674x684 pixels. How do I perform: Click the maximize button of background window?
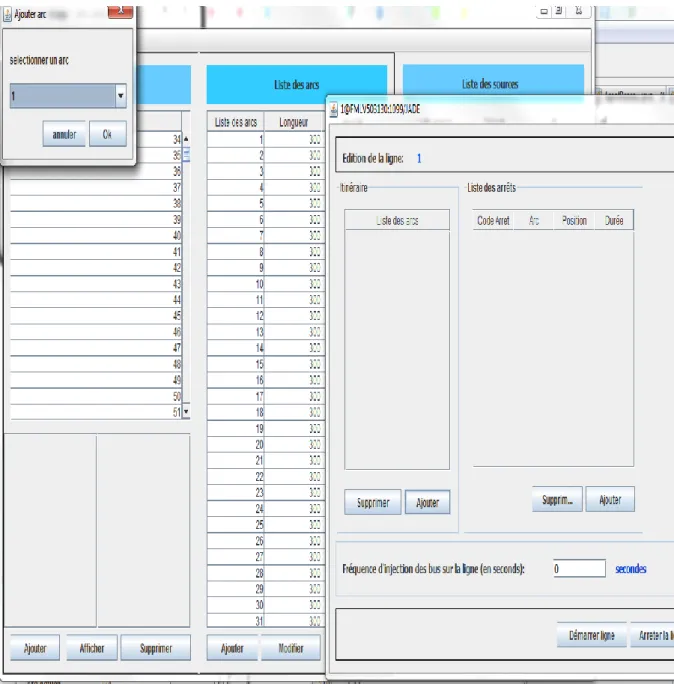click(559, 11)
